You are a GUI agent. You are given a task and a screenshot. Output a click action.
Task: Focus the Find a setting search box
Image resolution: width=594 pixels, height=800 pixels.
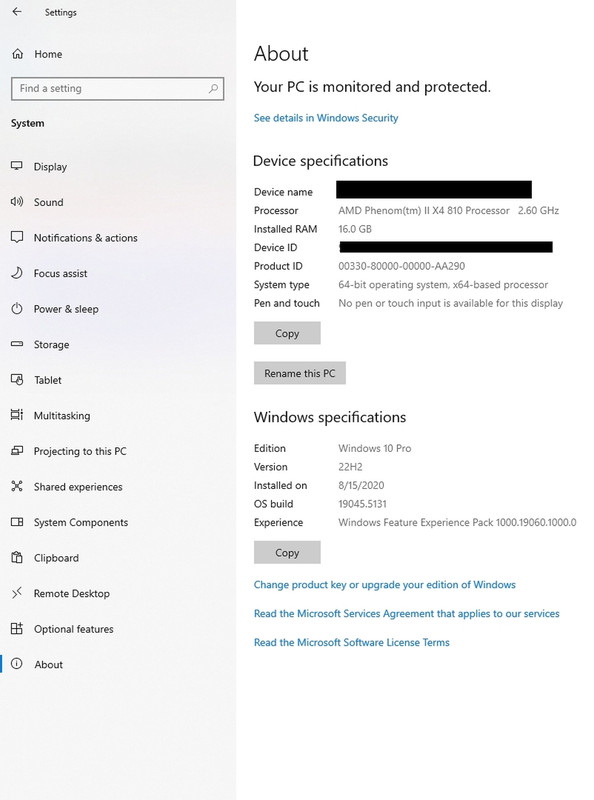117,89
